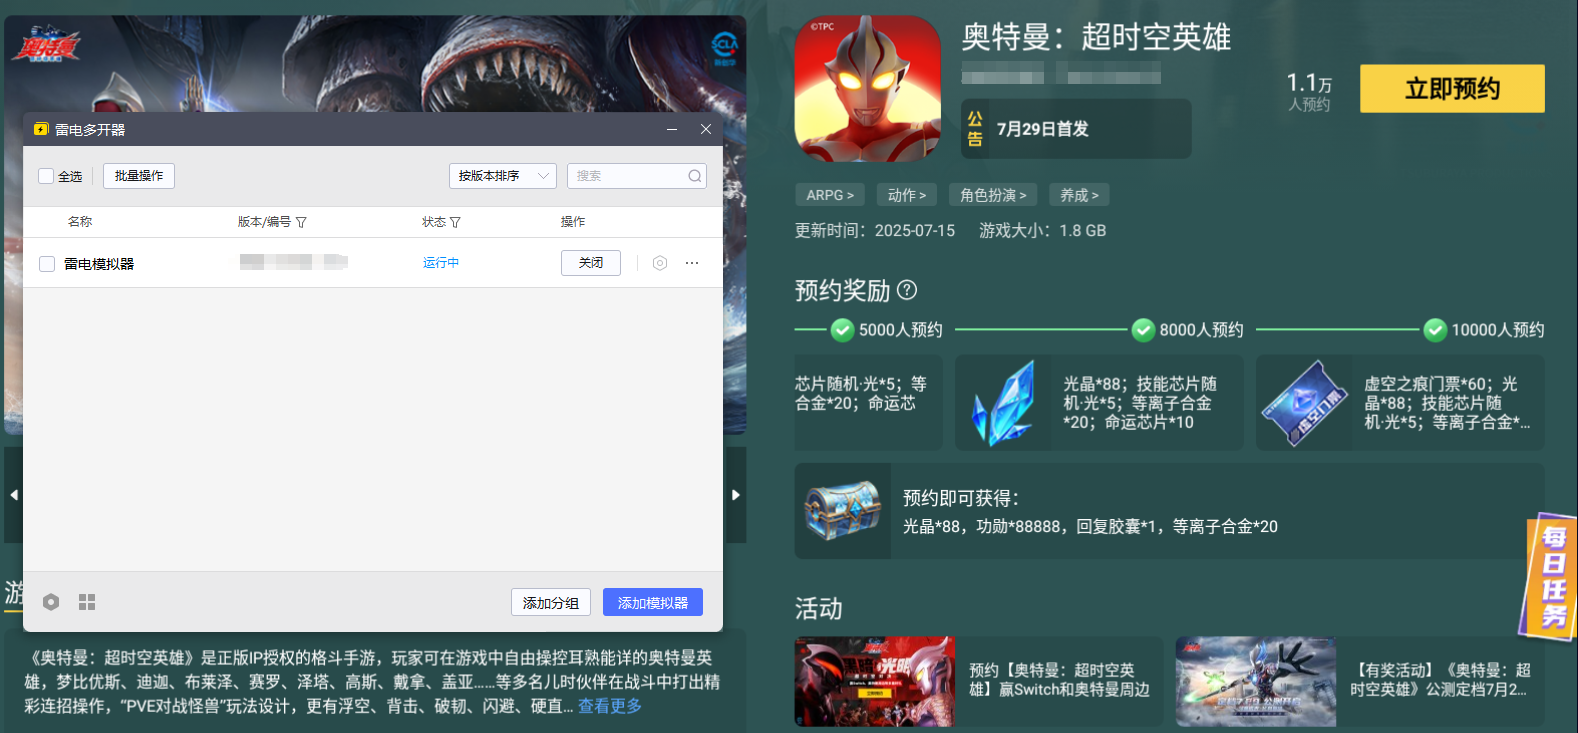1578x733 pixels.
Task: Open settings hexagon for 雷电模拟器 row
Action: coord(660,263)
